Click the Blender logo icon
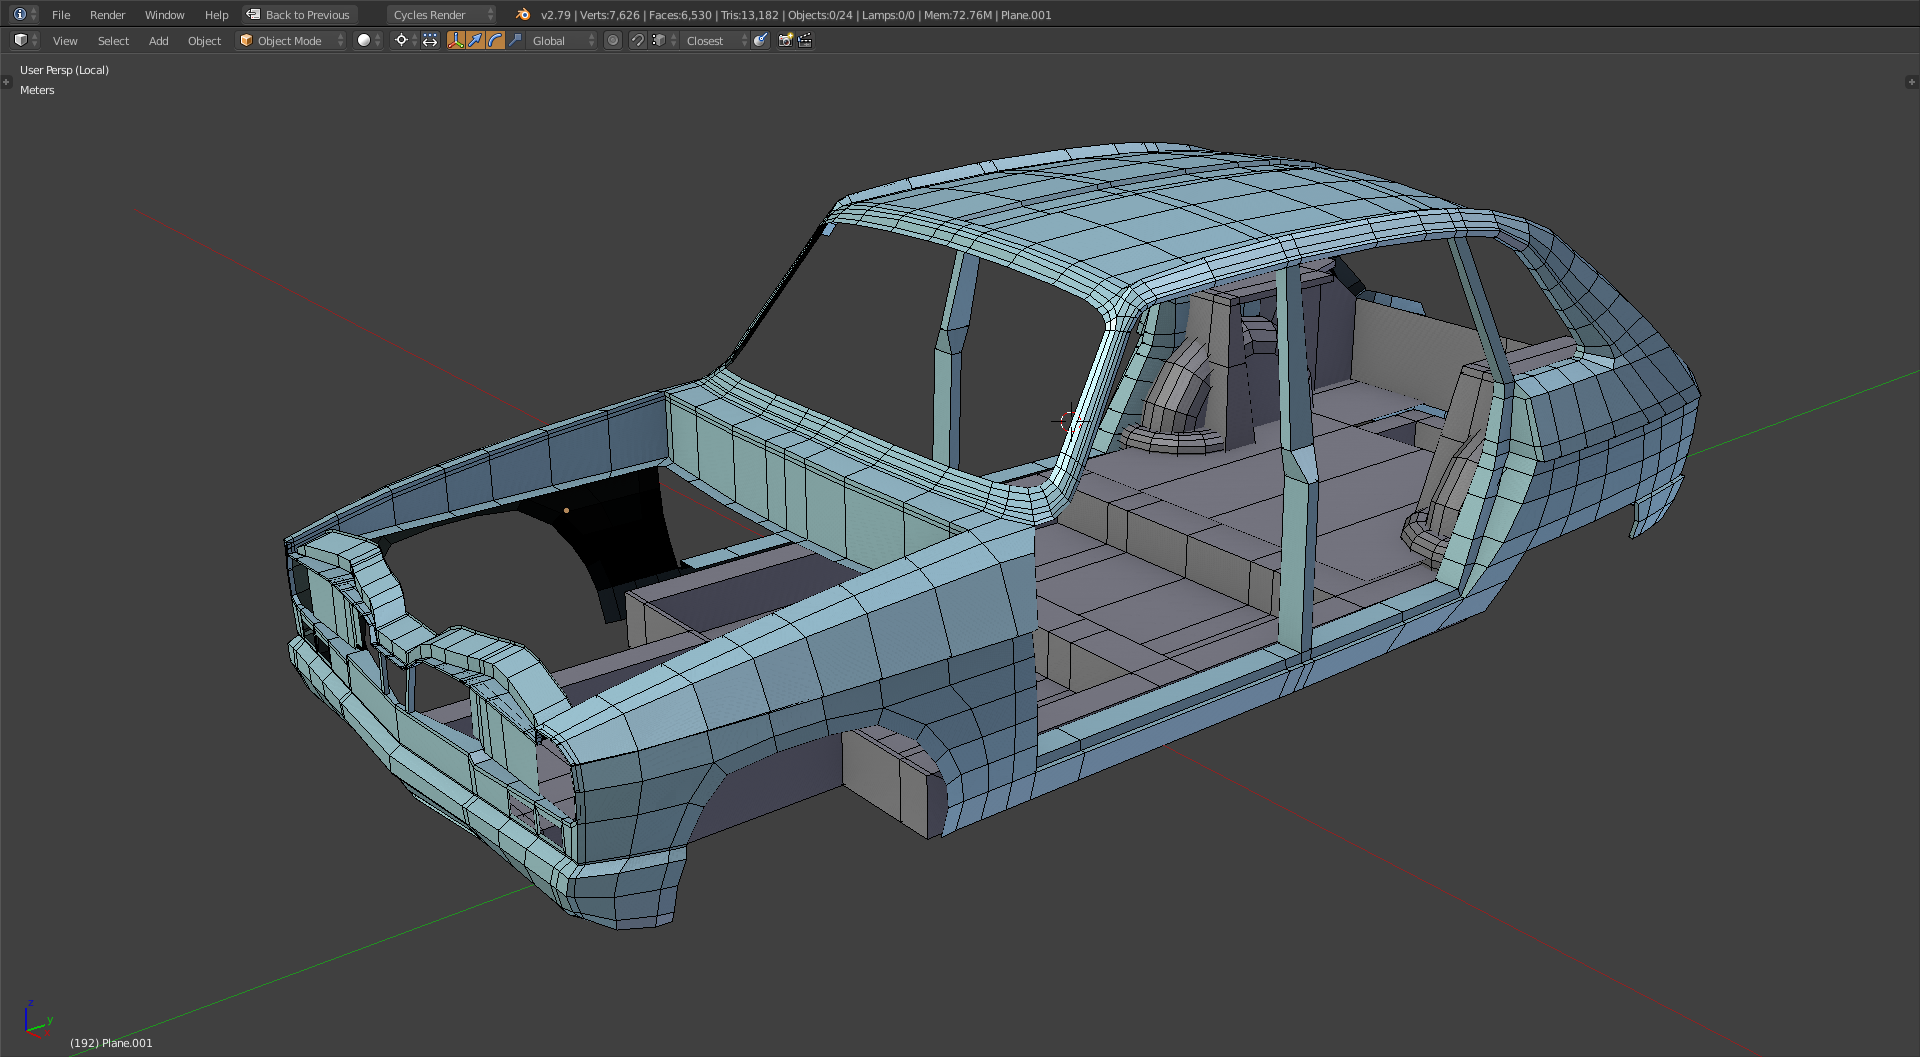Screen dimensions: 1920x1057 tap(523, 14)
